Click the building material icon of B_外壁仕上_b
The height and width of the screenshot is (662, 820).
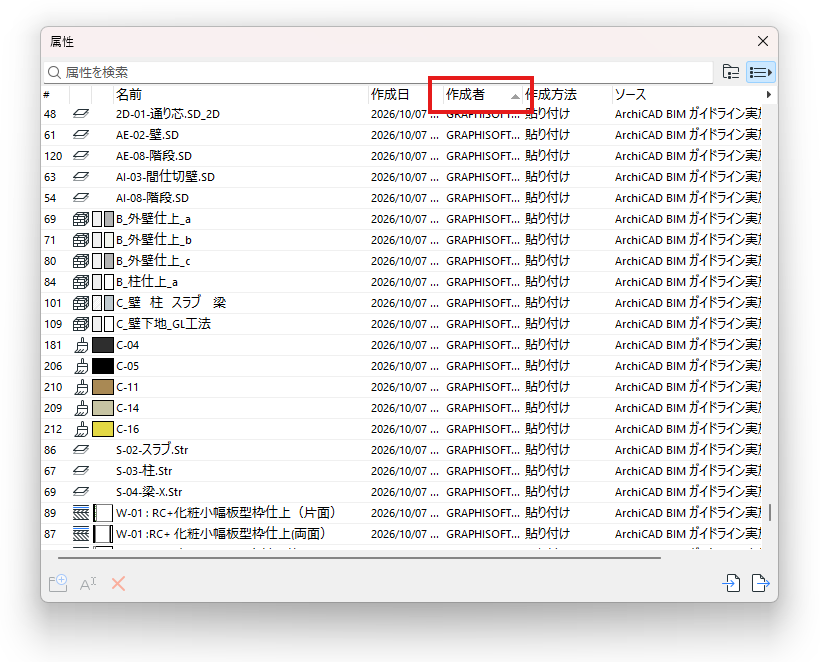point(81,239)
